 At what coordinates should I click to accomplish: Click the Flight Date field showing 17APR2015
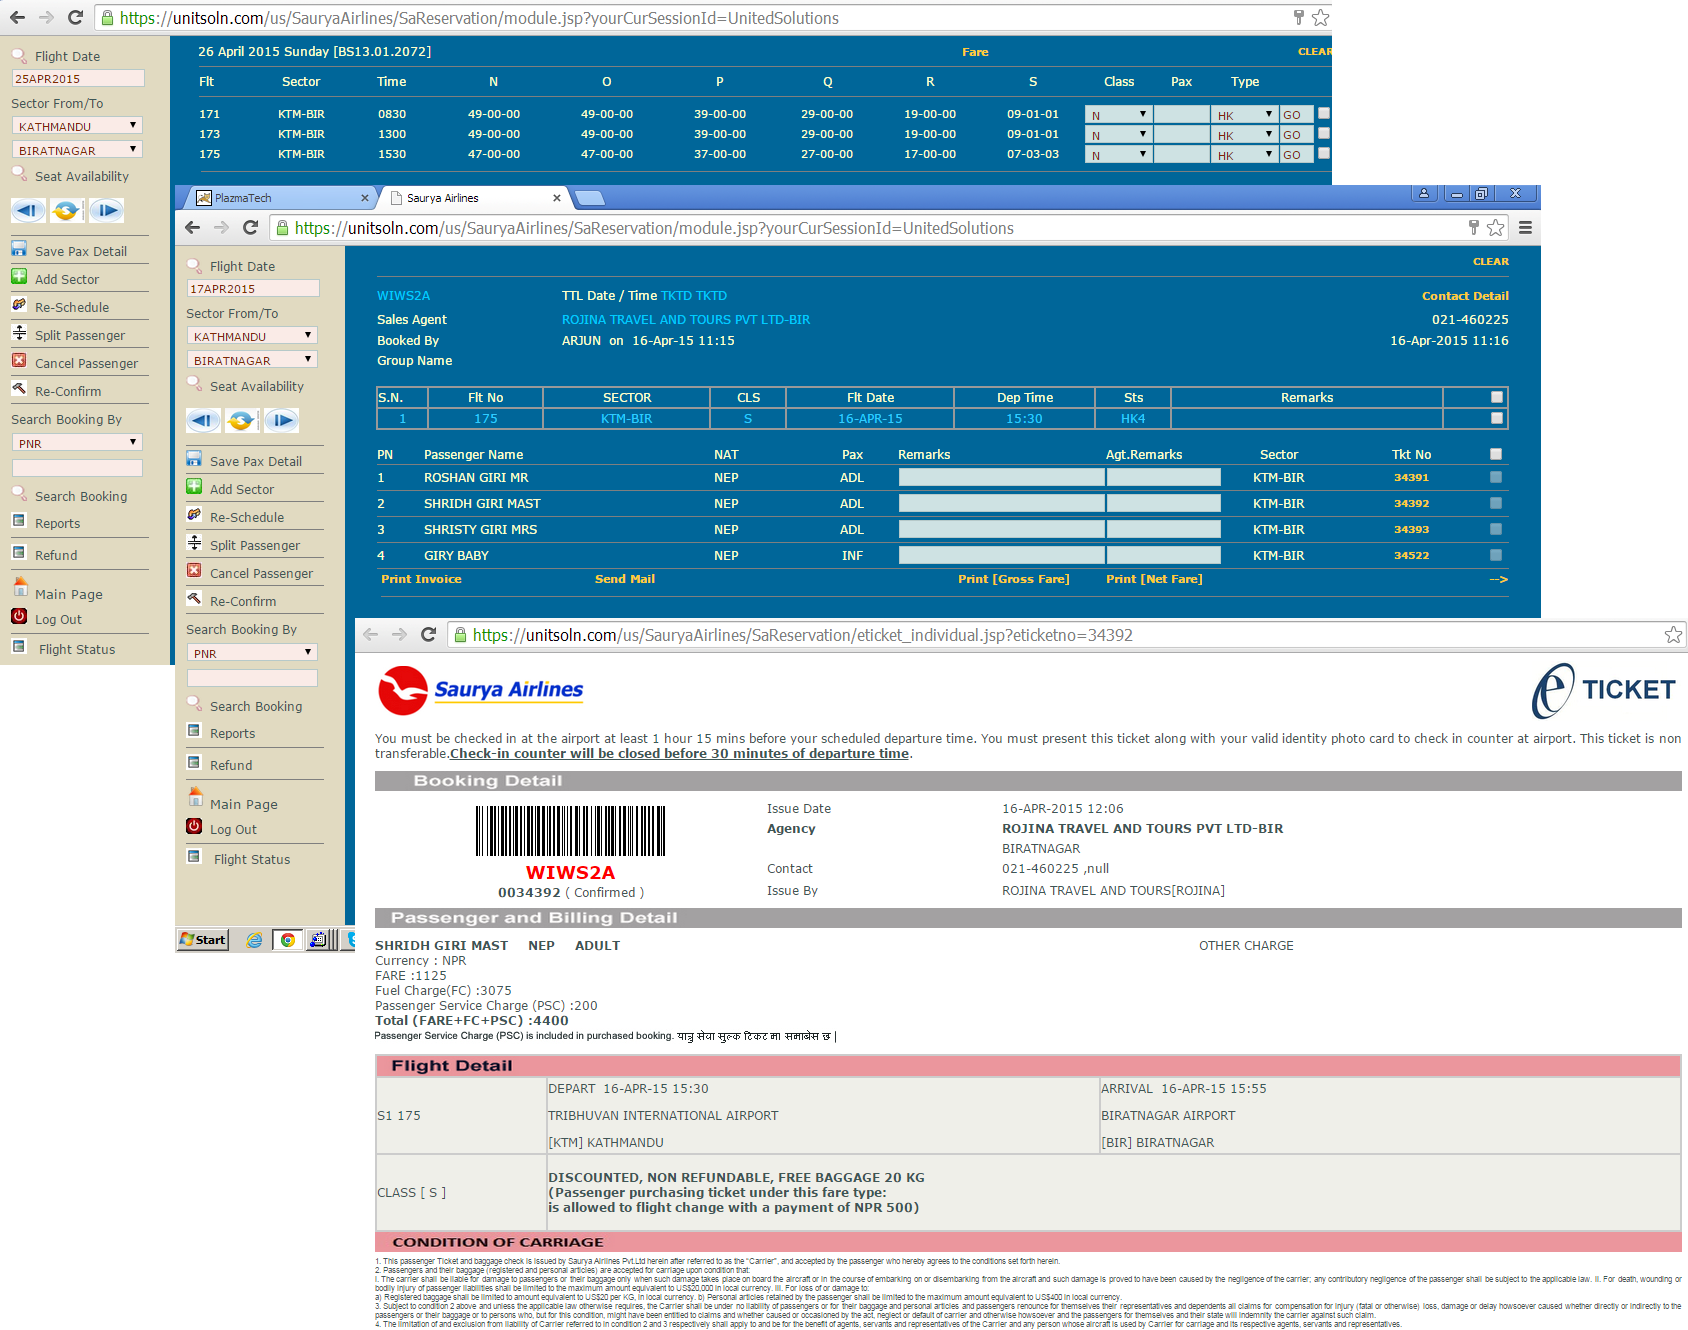(x=252, y=289)
